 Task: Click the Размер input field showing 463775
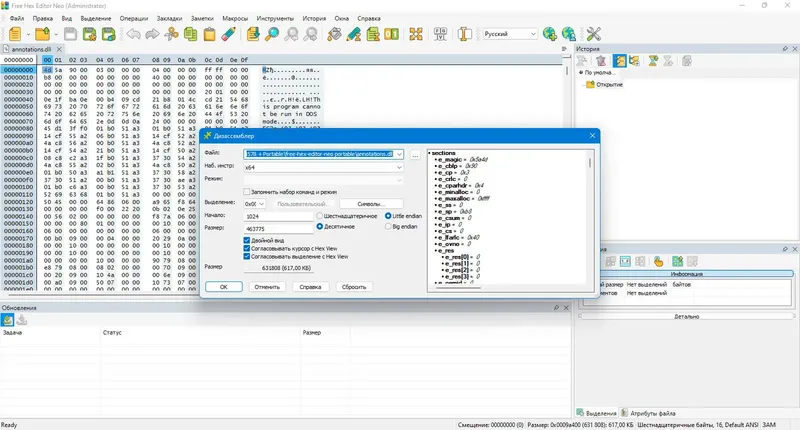coord(278,229)
